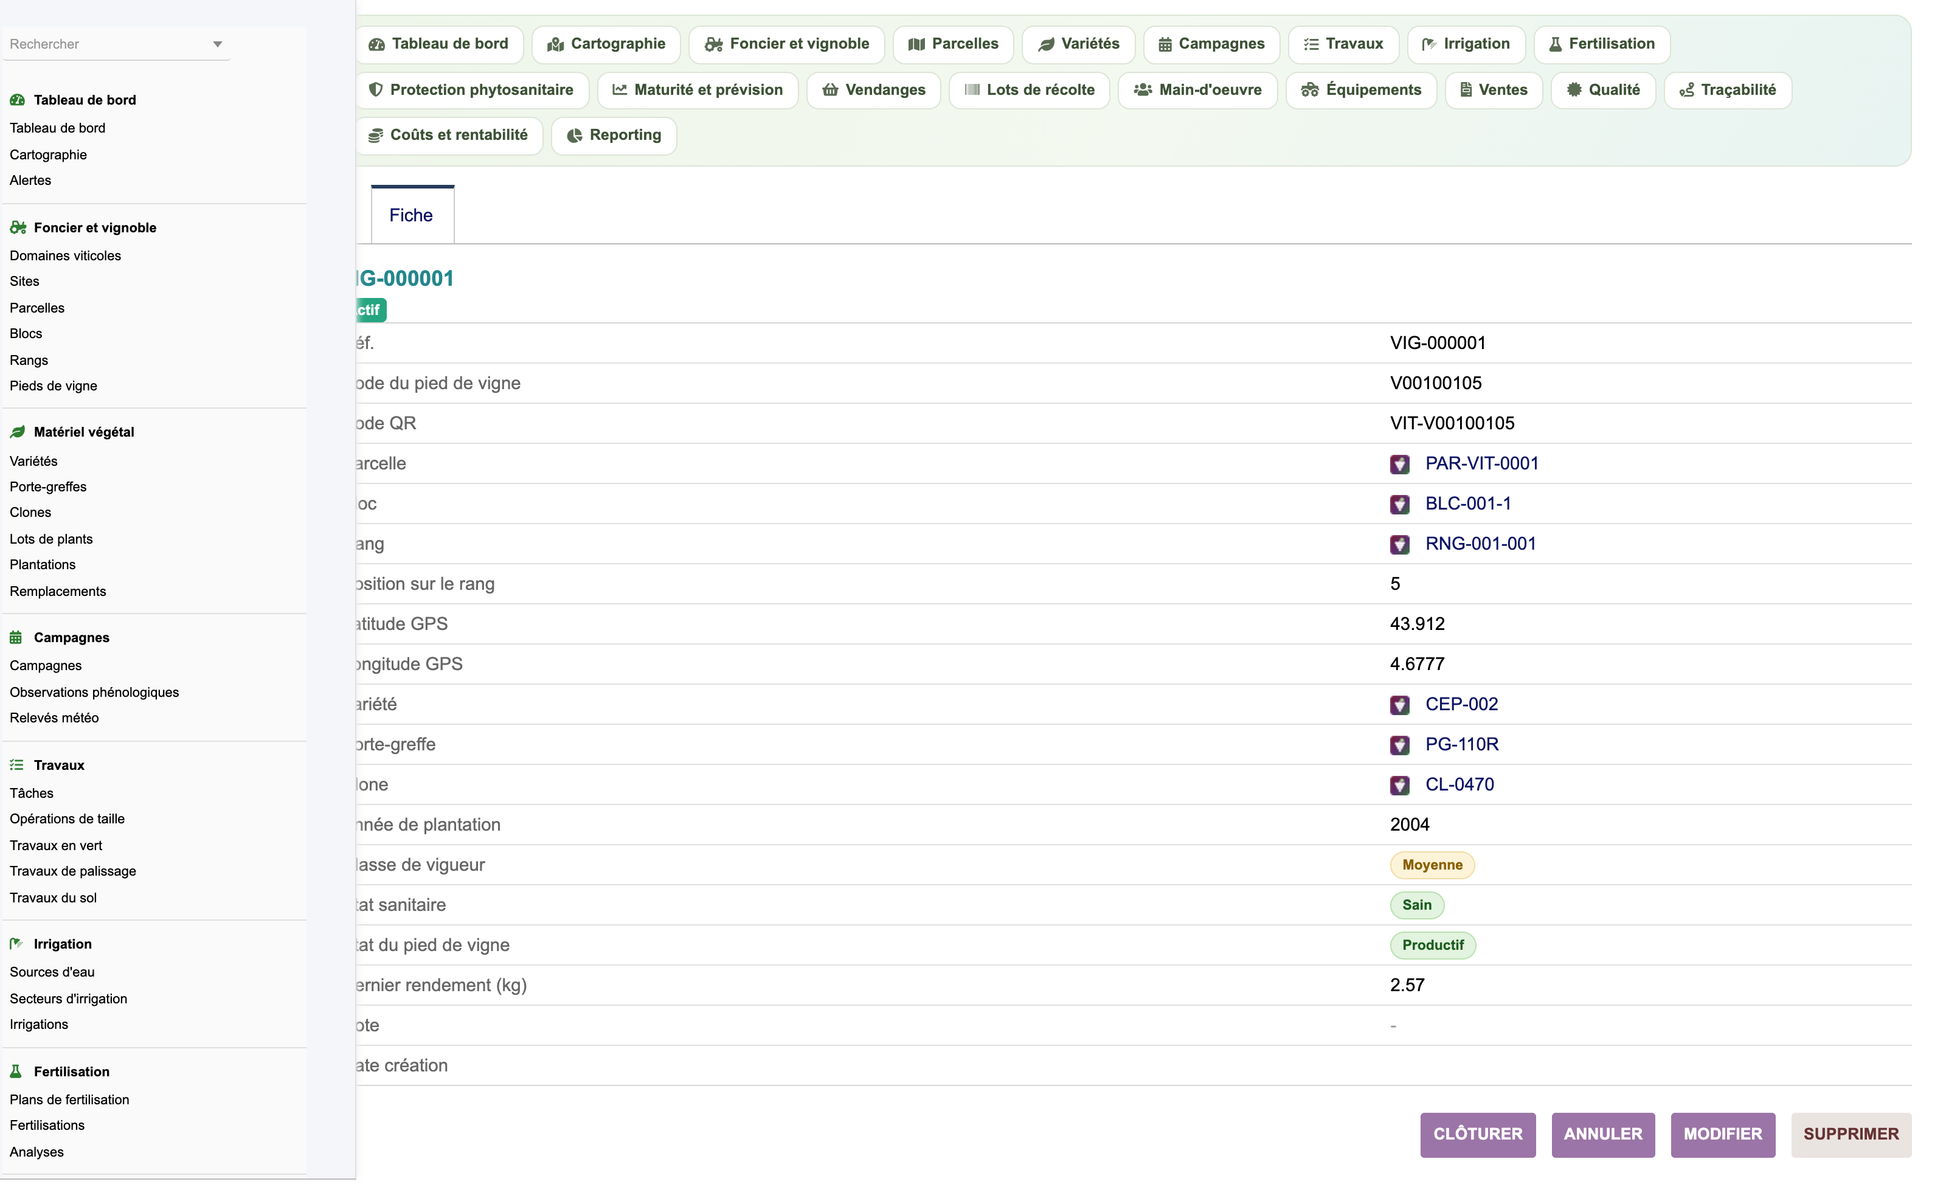Click the Sain sanitary status badge
1946x1204 pixels.
click(1416, 905)
